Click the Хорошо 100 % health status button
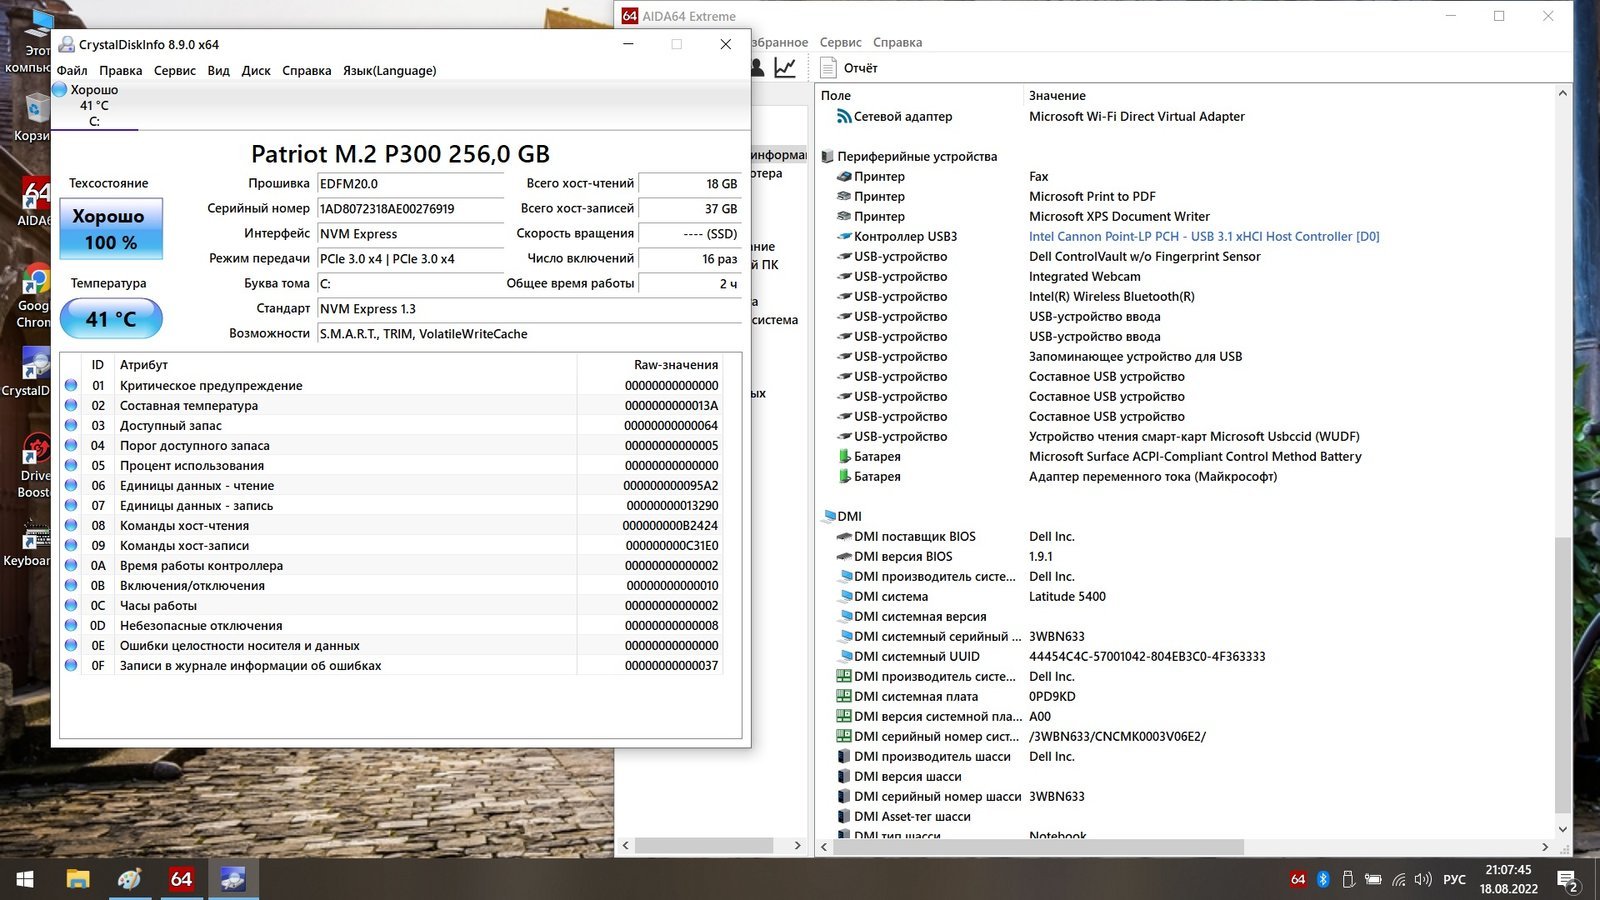The image size is (1600, 900). coord(110,229)
